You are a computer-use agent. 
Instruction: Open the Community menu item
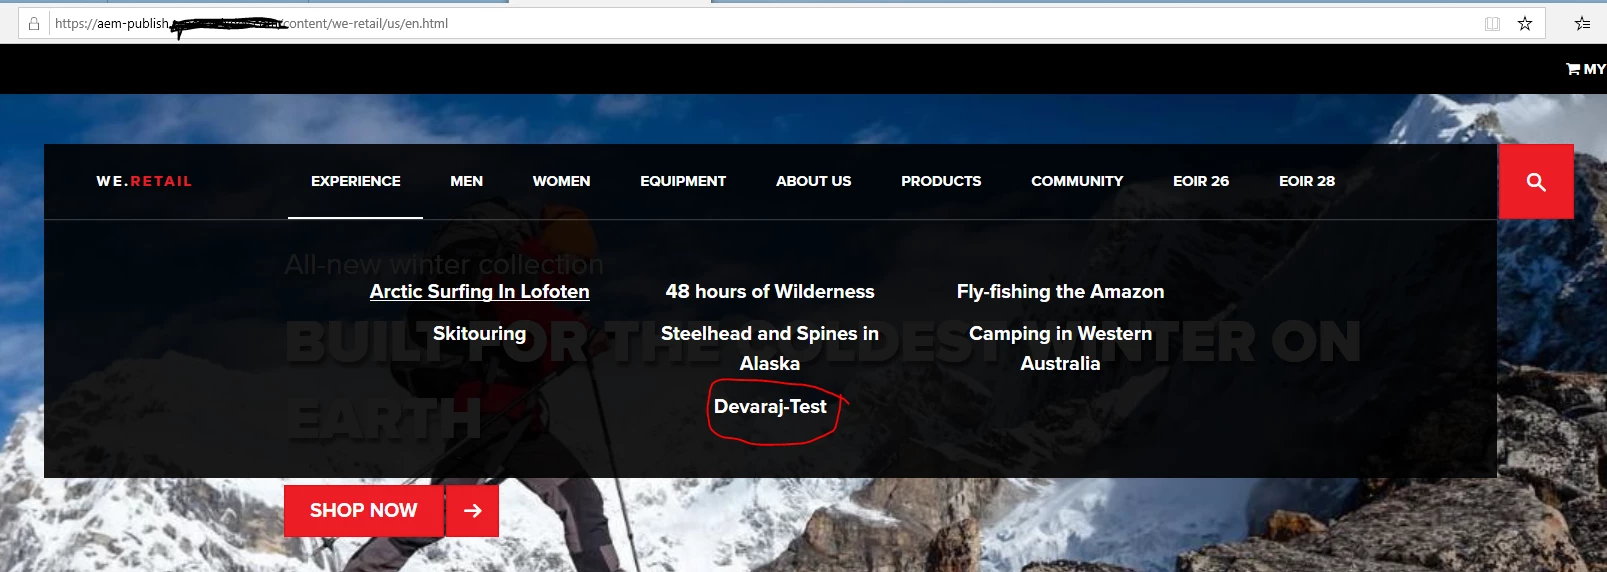(1077, 181)
